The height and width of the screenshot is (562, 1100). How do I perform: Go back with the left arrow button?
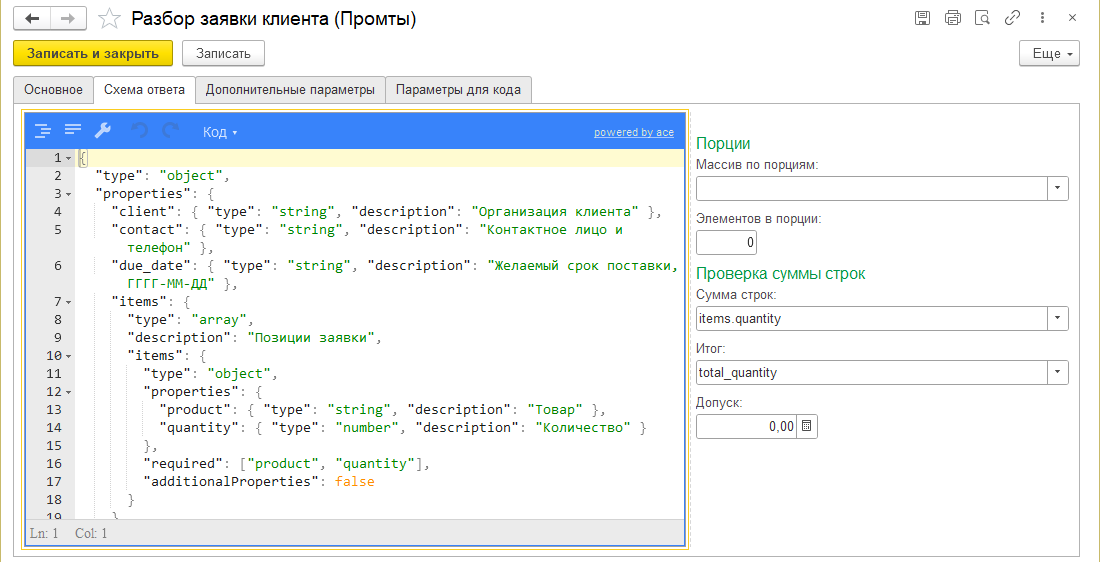pos(32,18)
